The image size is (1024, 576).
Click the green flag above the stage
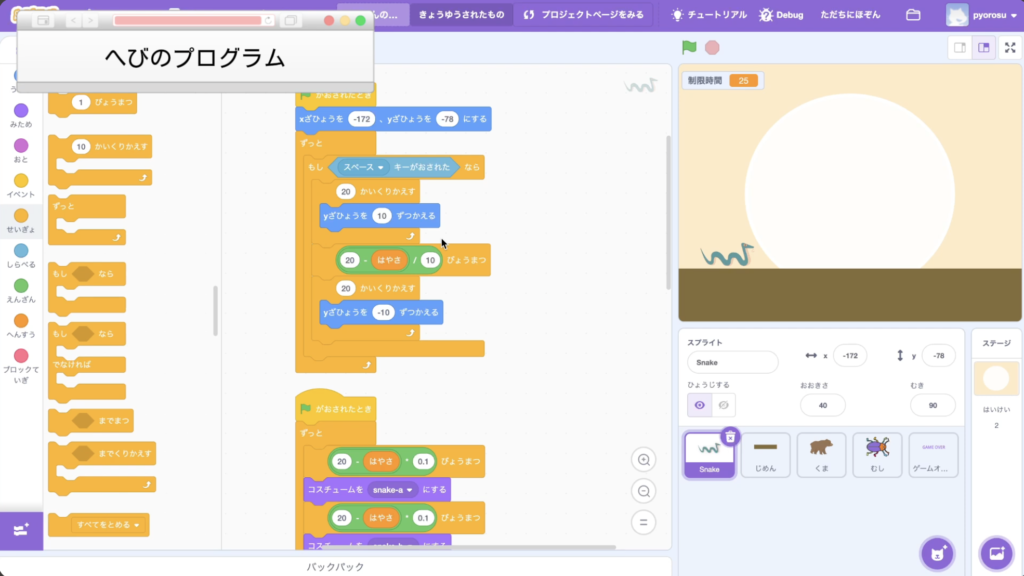coord(688,47)
